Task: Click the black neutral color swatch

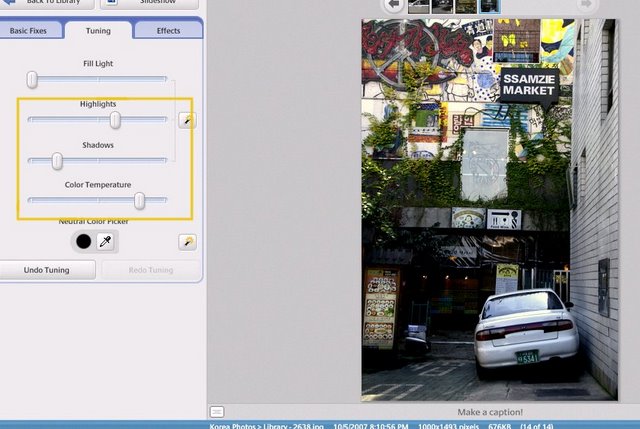Action: click(84, 242)
